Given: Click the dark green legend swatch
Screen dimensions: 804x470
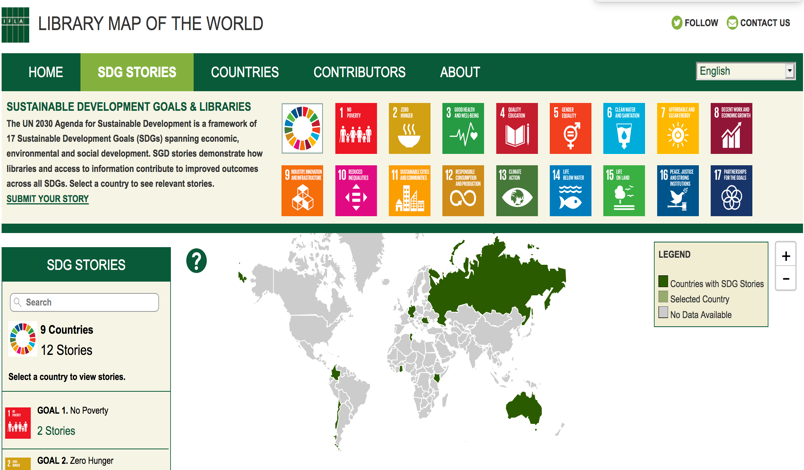Looking at the screenshot, I should tap(663, 281).
